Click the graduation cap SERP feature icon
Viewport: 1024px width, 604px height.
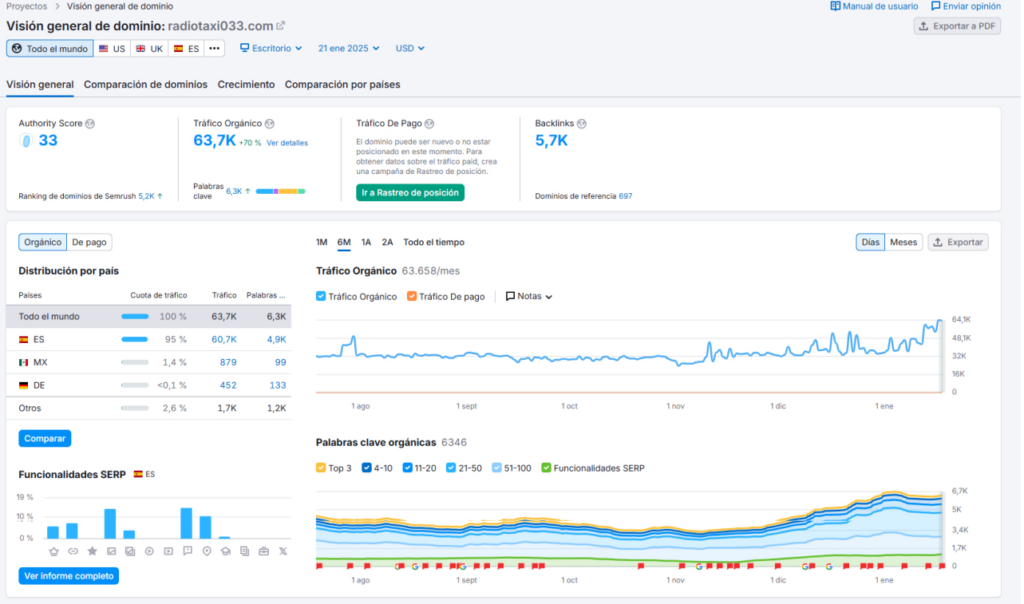click(x=226, y=551)
